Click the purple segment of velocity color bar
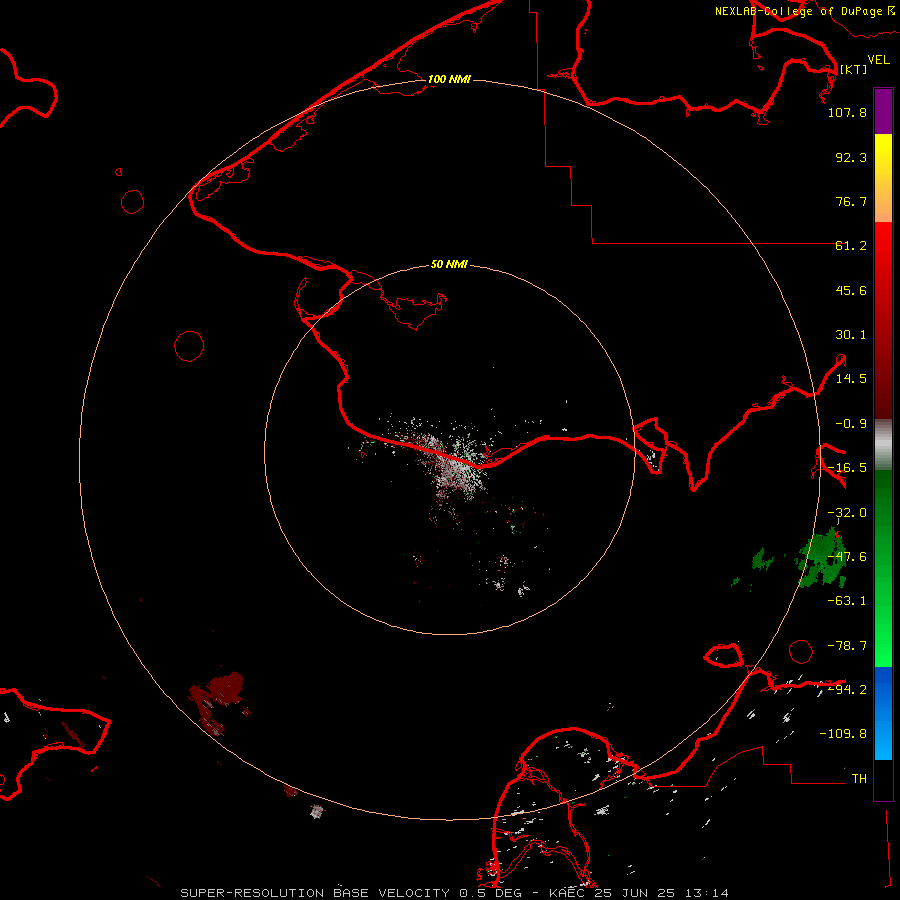Viewport: 900px width, 900px height. tap(883, 111)
